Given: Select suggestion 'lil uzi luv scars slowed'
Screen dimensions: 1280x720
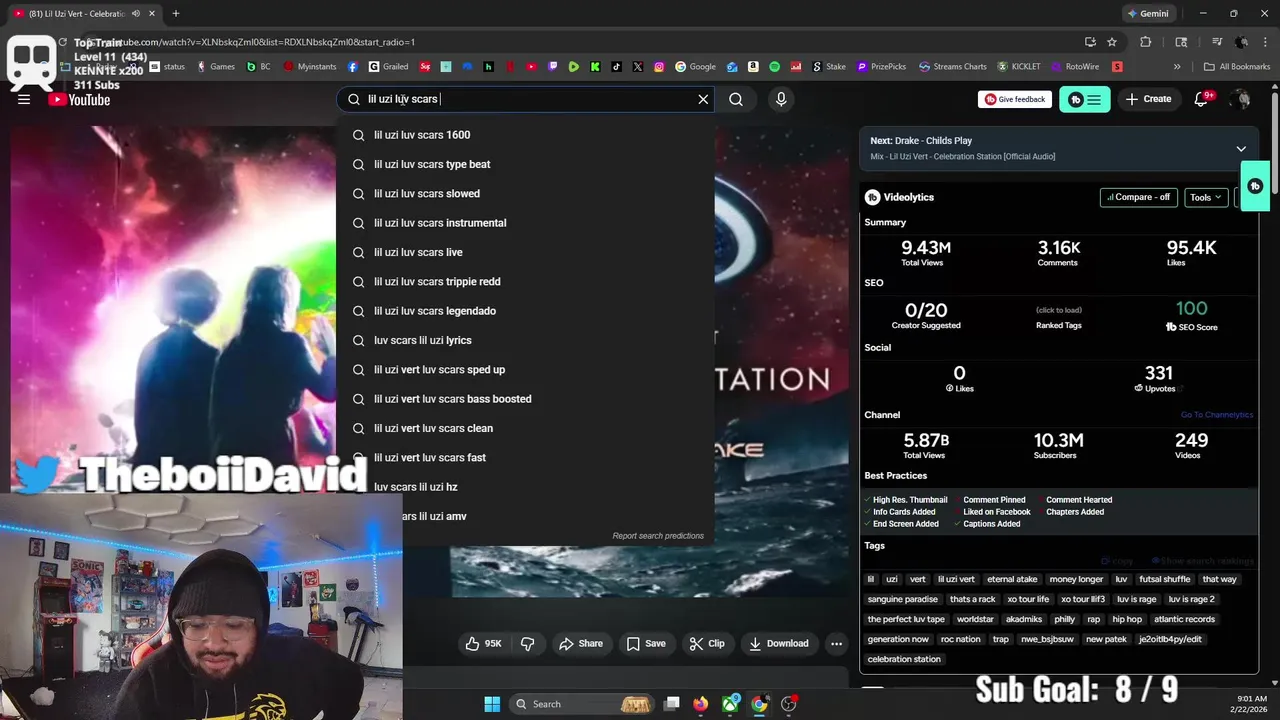Looking at the screenshot, I should (x=526, y=194).
